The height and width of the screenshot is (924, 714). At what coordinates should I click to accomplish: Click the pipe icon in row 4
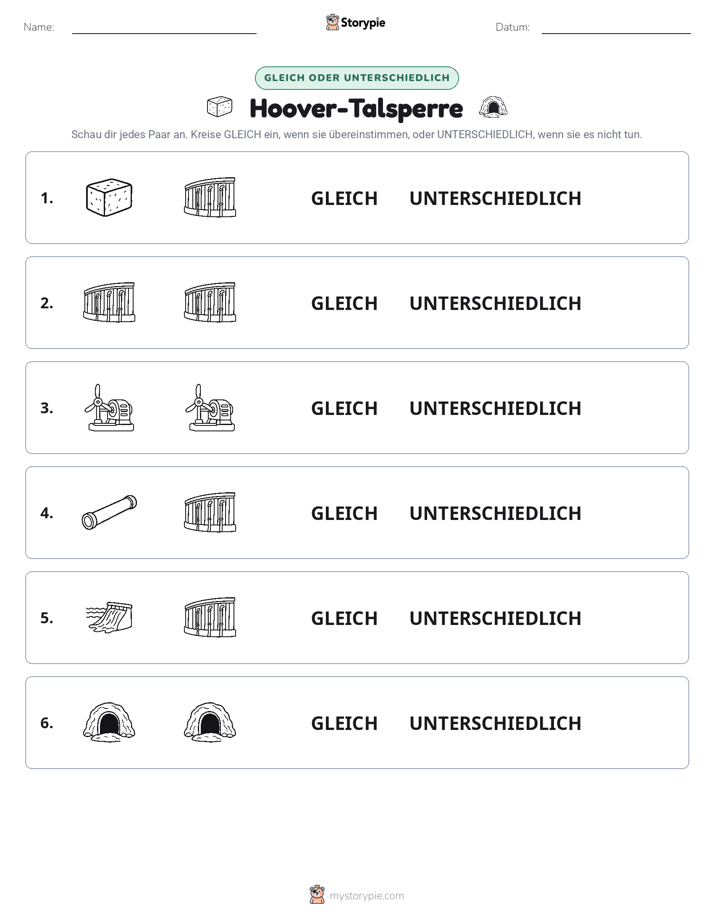[109, 512]
